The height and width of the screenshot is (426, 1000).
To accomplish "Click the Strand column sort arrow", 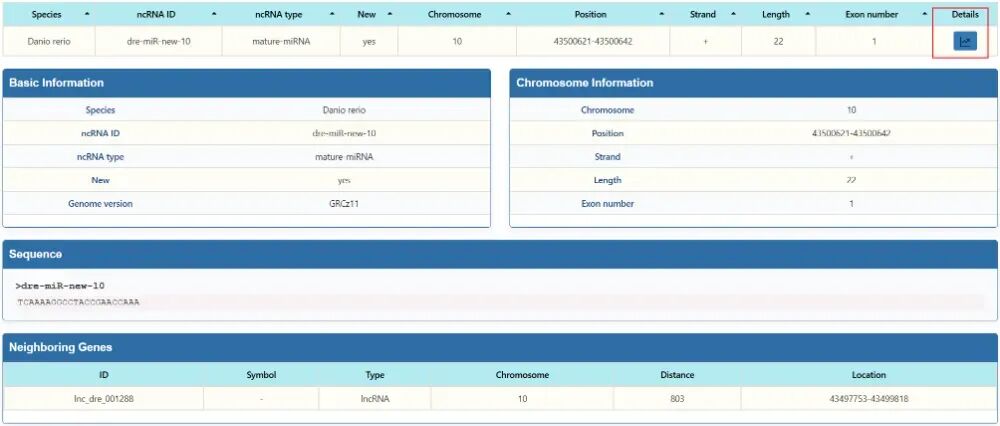I will 733,14.
